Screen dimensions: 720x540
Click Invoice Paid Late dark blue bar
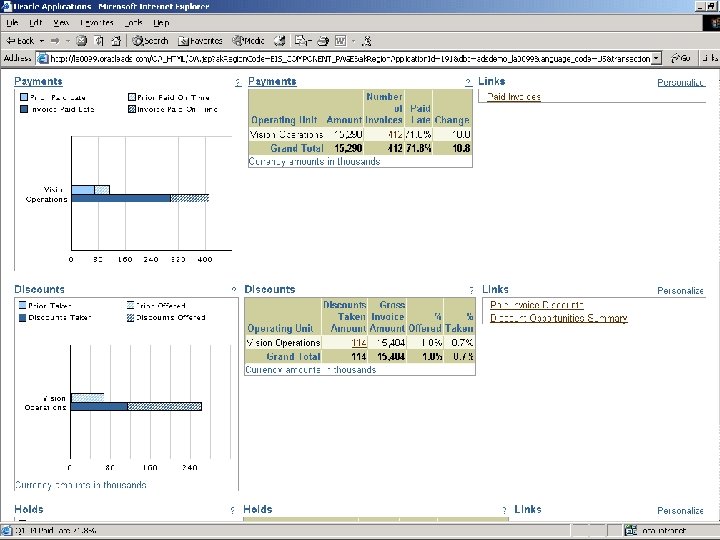pos(121,198)
